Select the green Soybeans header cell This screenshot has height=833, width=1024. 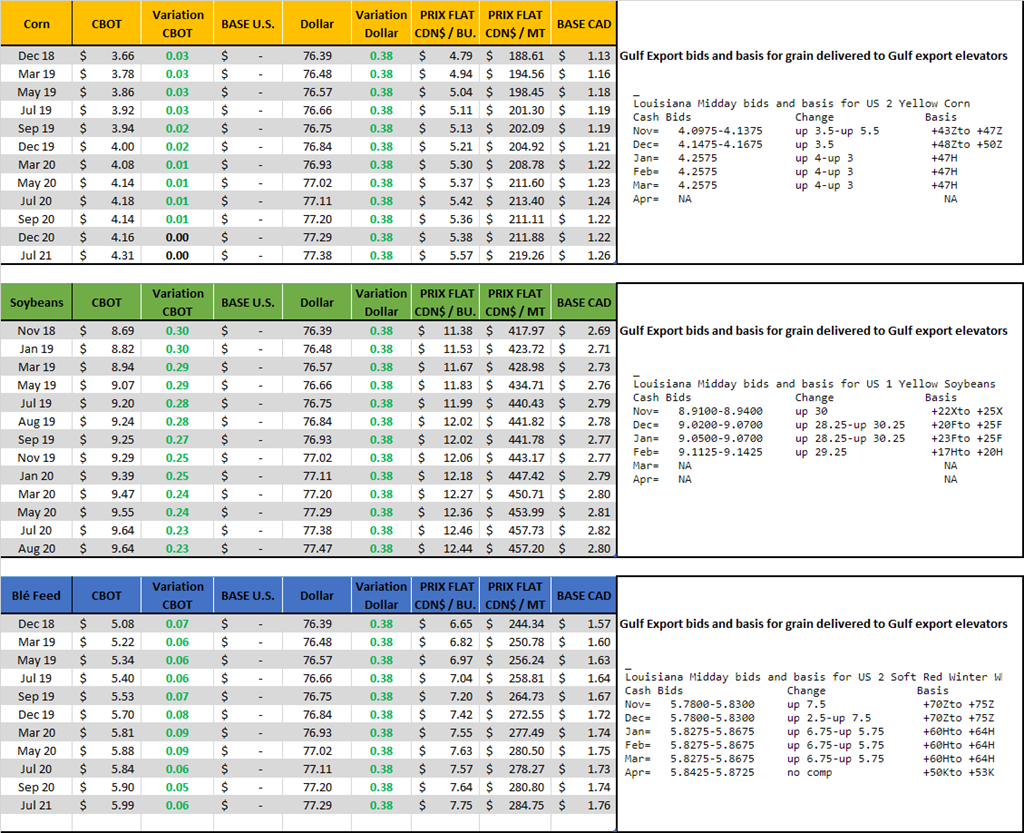pos(37,302)
